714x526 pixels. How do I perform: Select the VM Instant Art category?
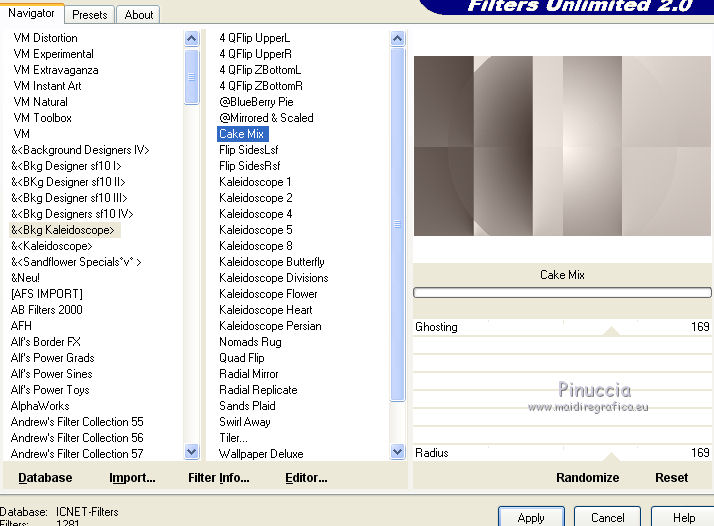pyautogui.click(x=47, y=86)
